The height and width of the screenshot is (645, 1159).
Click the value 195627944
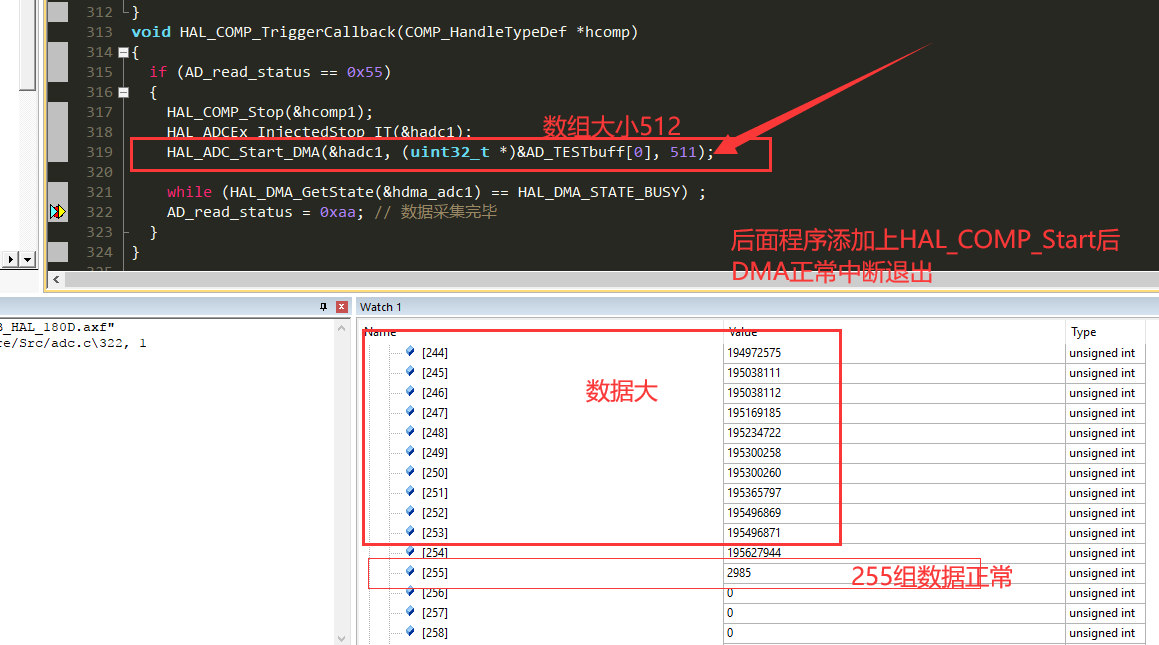pos(753,552)
